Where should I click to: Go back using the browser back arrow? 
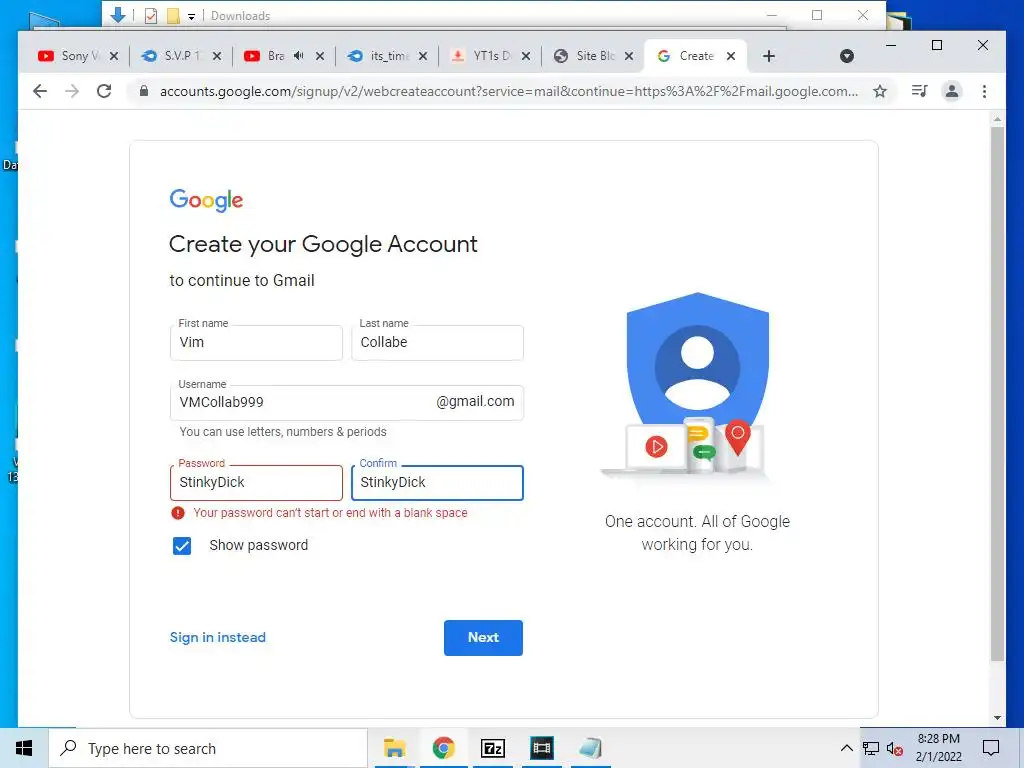click(40, 91)
